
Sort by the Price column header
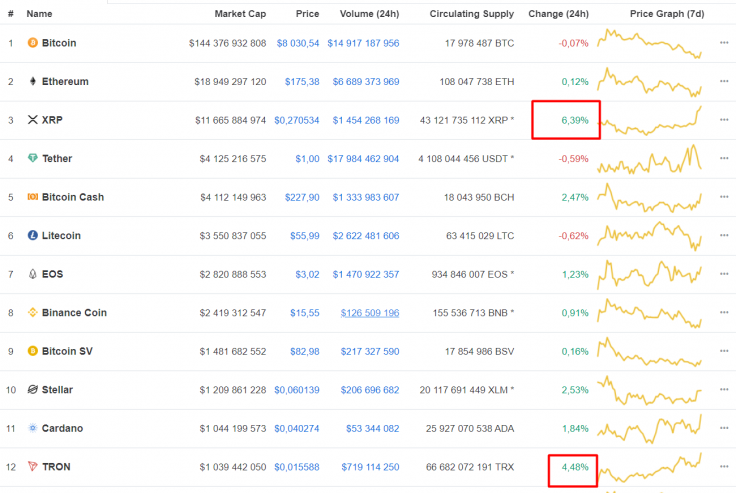(x=307, y=14)
